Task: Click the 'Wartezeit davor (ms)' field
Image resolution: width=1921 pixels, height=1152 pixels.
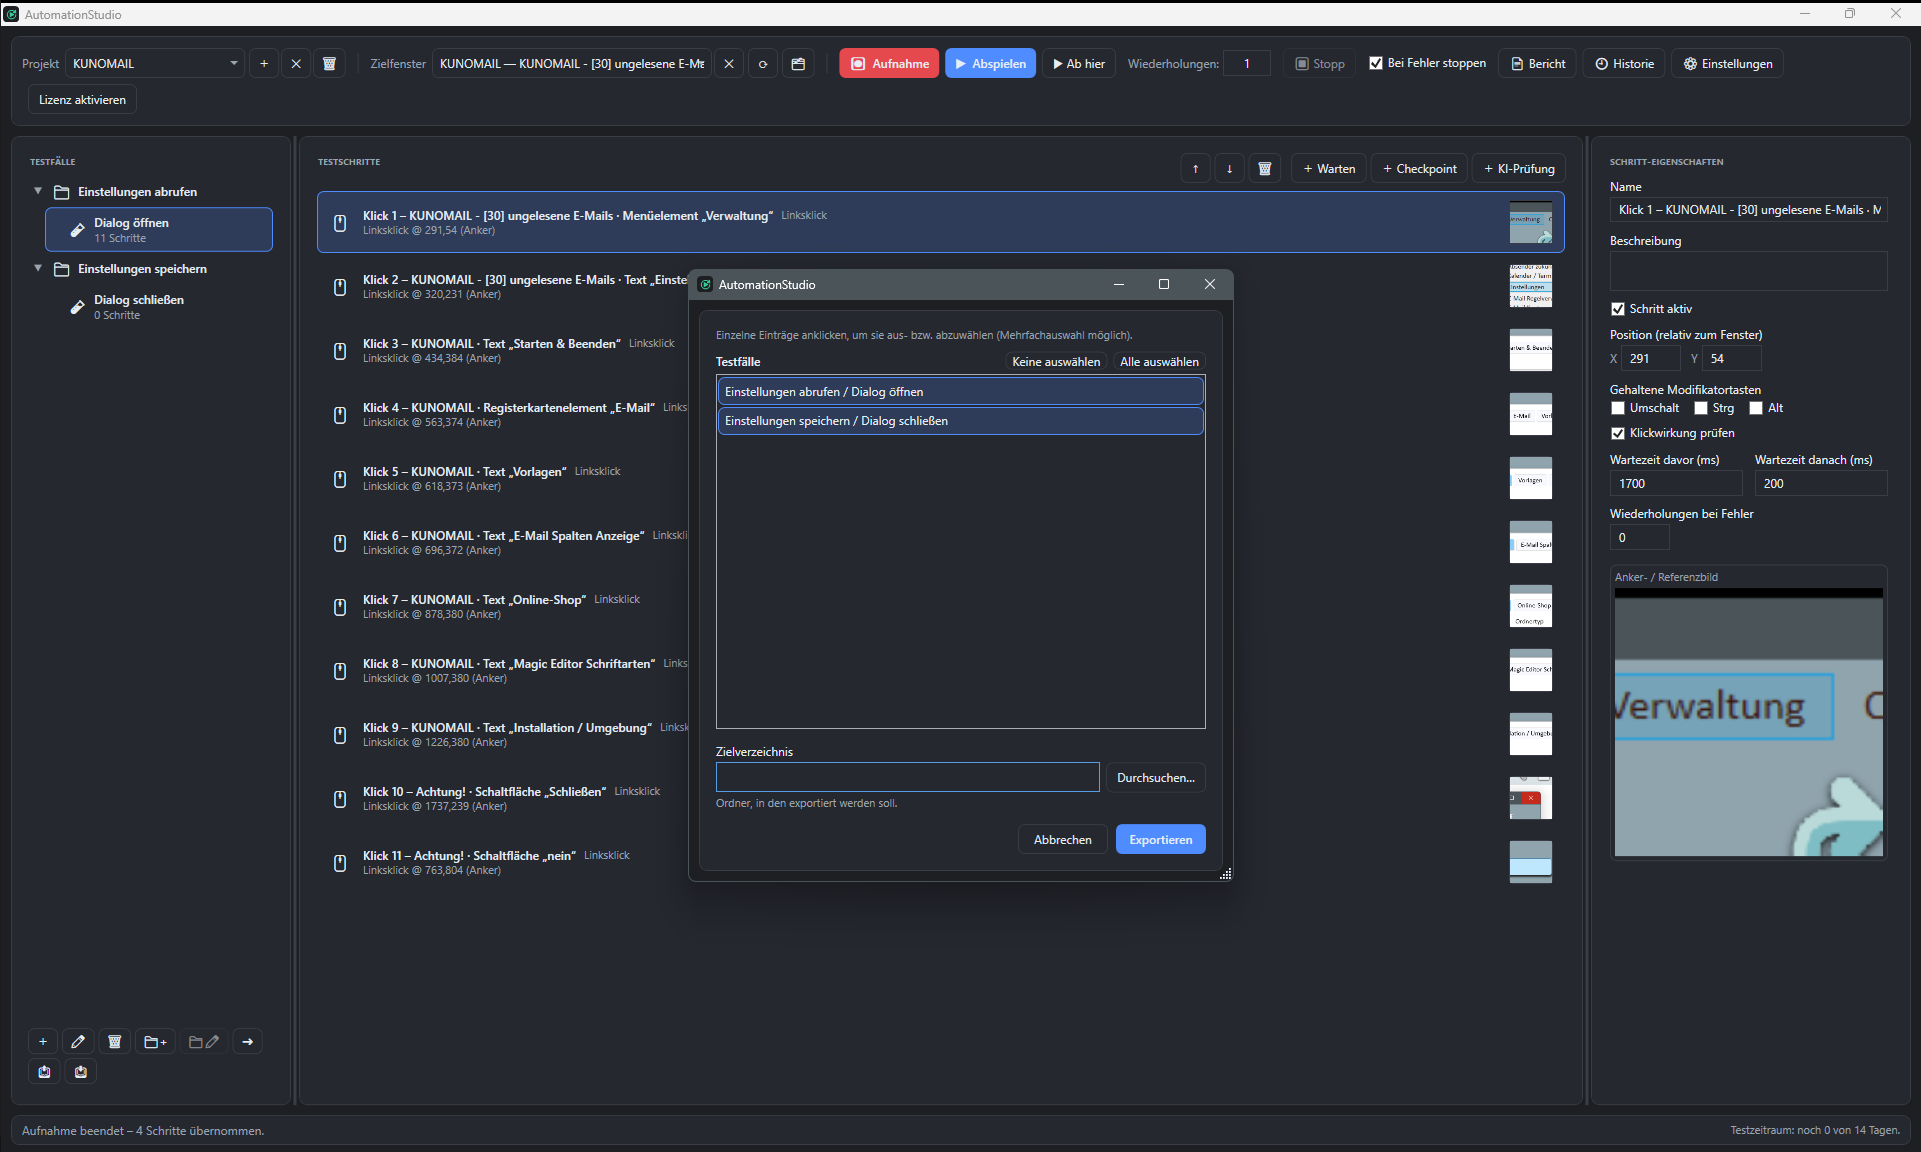Action: click(x=1675, y=484)
